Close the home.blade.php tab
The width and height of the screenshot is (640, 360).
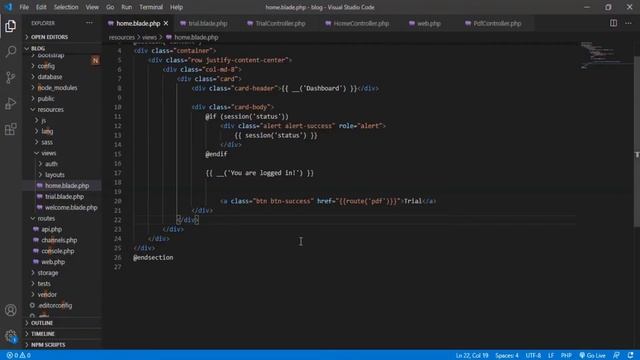pyautogui.click(x=166, y=24)
